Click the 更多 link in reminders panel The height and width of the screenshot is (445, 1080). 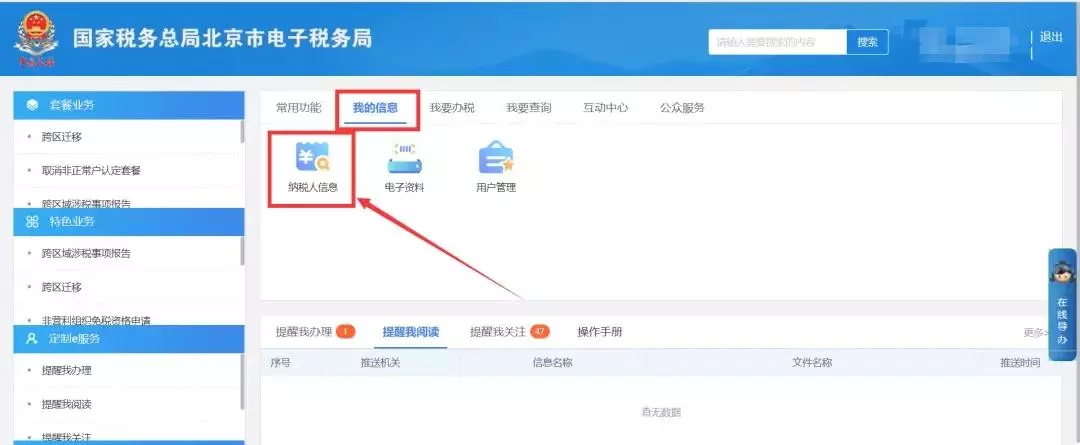pyautogui.click(x=1036, y=333)
